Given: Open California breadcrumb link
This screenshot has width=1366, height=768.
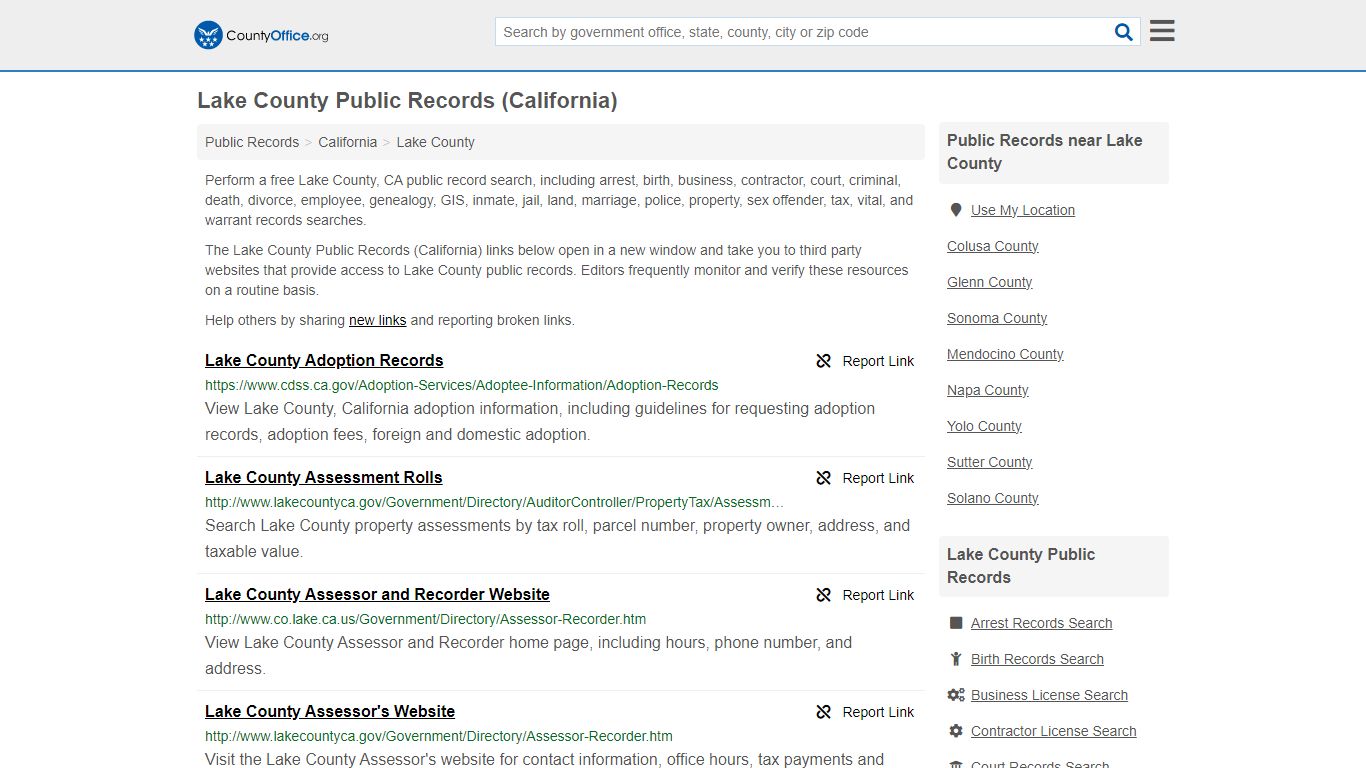Looking at the screenshot, I should point(348,142).
